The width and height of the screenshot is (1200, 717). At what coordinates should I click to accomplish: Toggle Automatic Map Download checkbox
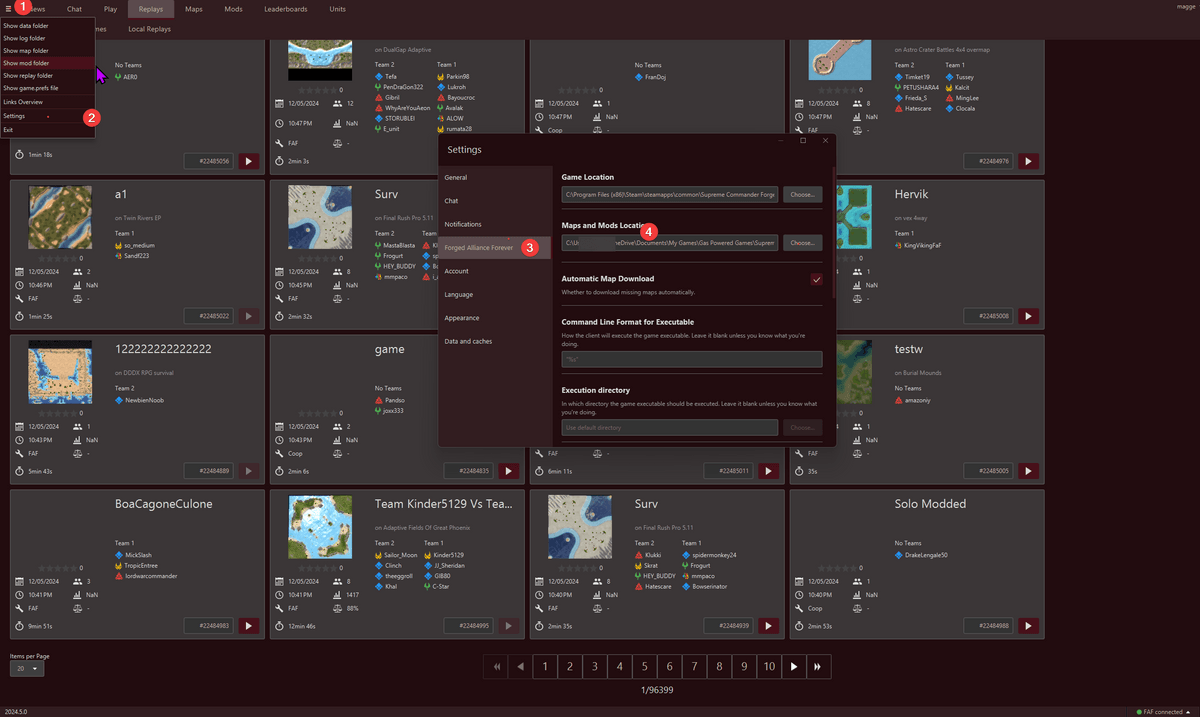(817, 279)
